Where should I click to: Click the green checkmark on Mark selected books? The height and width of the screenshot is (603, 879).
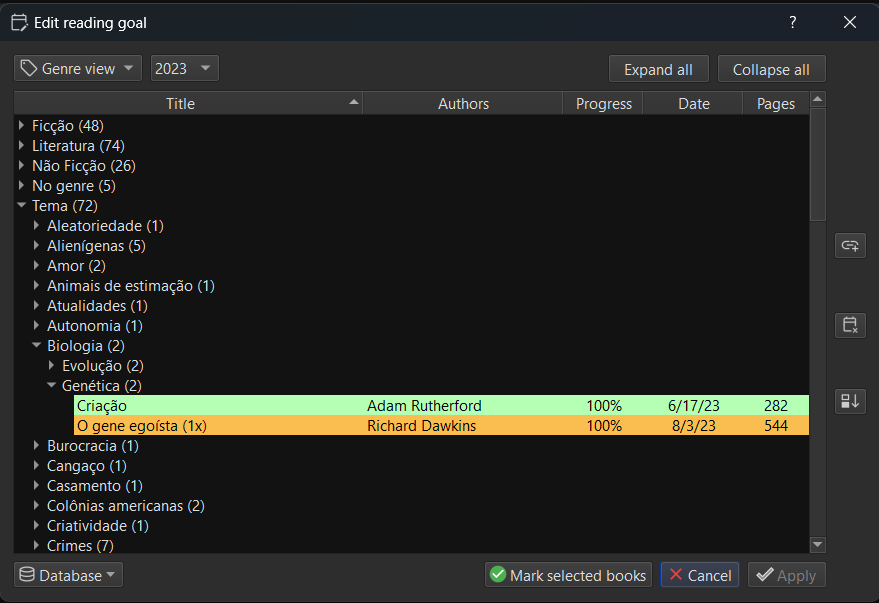click(498, 575)
